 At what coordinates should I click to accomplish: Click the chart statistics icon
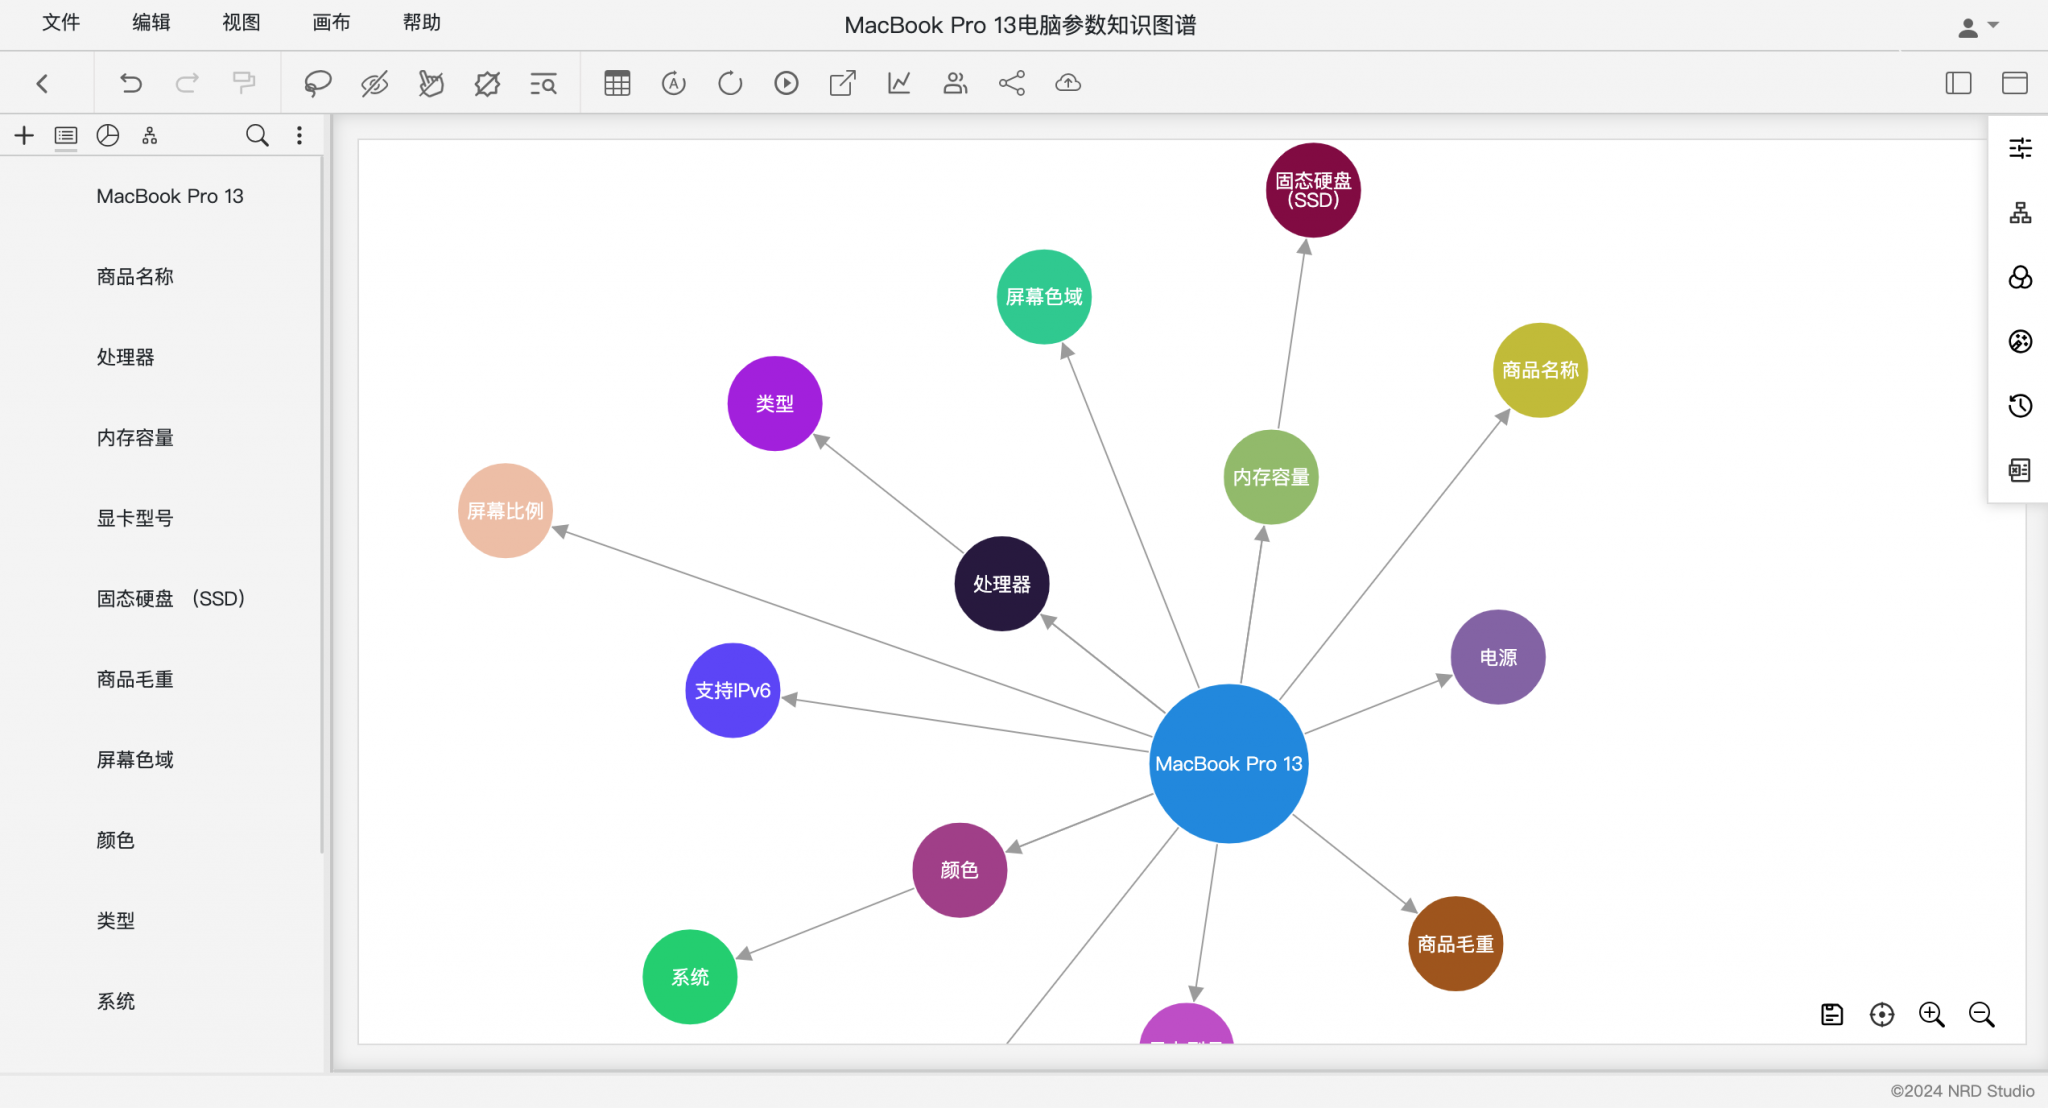coord(899,83)
